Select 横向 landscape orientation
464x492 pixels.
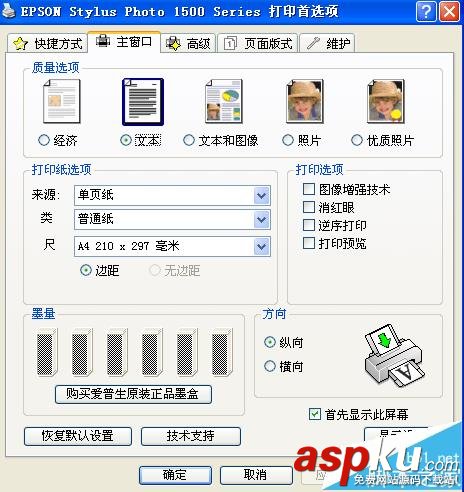tap(270, 366)
